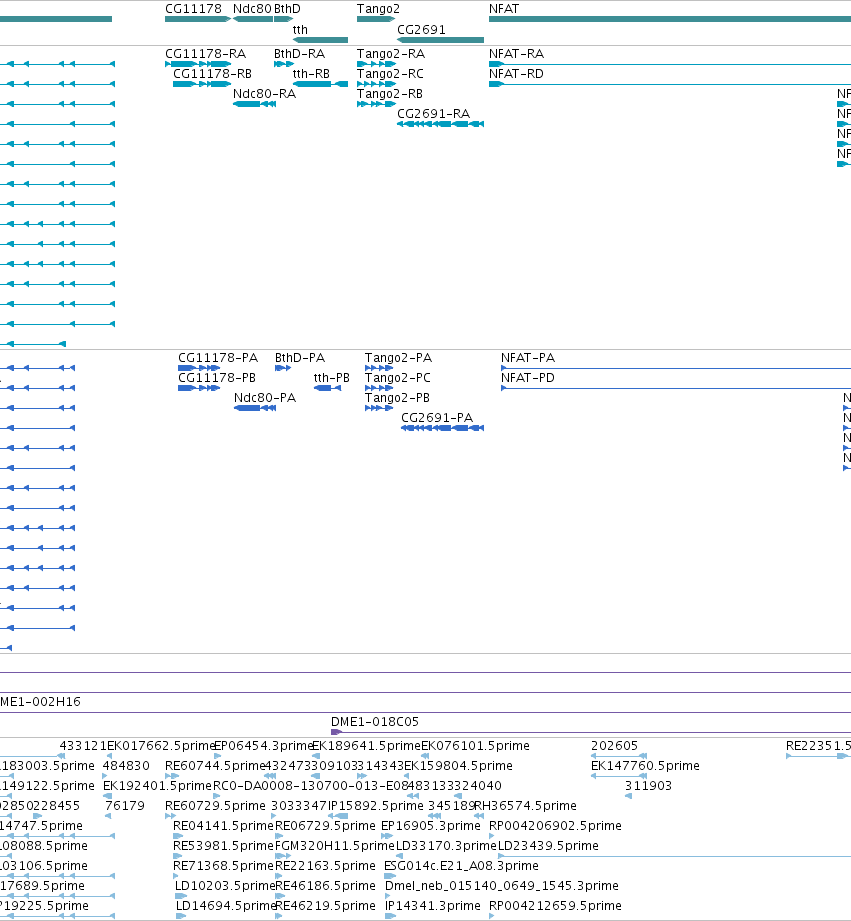Select the CG11178-PB protein label
Viewport: 851px width, 921px height.
[x=217, y=378]
